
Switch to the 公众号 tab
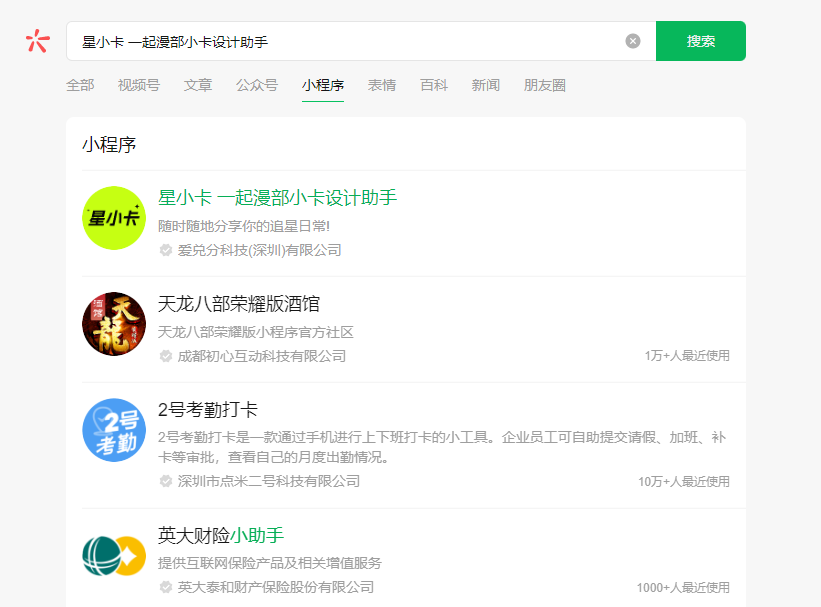pyautogui.click(x=257, y=85)
